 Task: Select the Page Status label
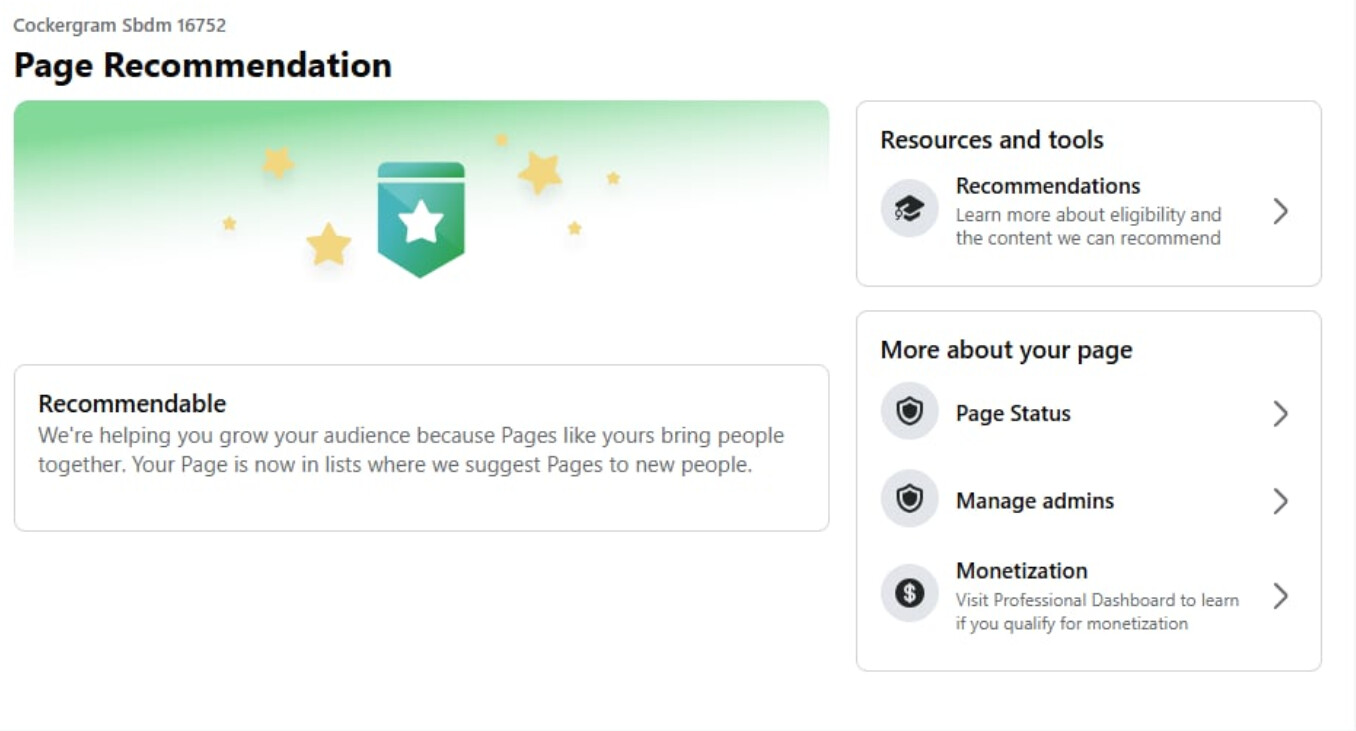(1012, 414)
